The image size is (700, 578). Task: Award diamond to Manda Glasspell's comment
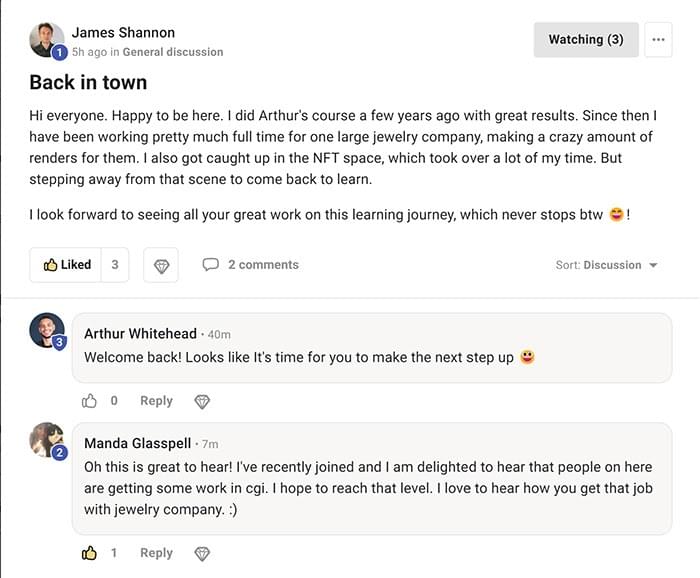click(202, 554)
